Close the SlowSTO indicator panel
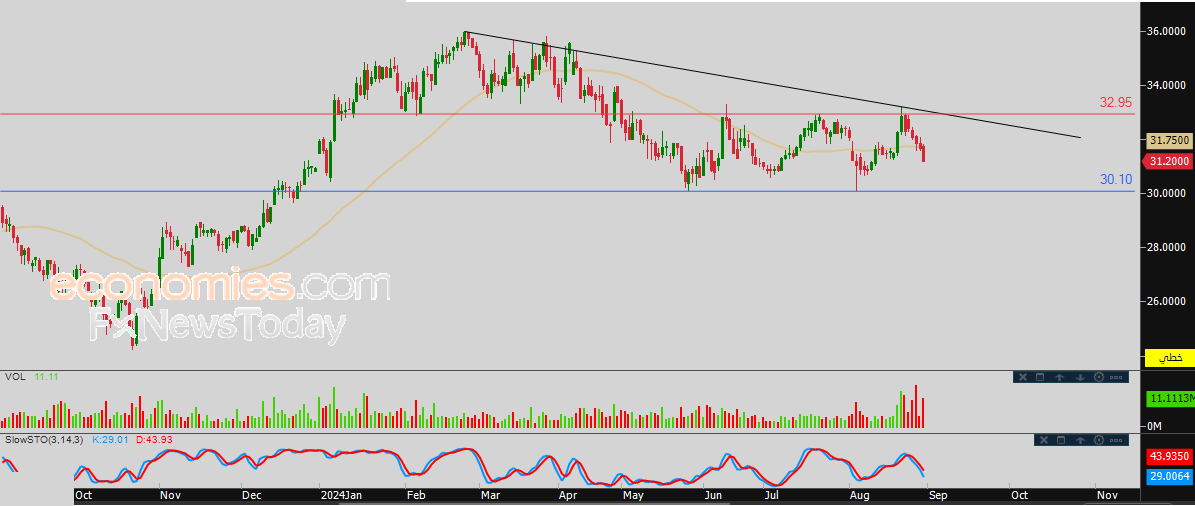Screen dimensions: 1195x506 click(x=1044, y=440)
